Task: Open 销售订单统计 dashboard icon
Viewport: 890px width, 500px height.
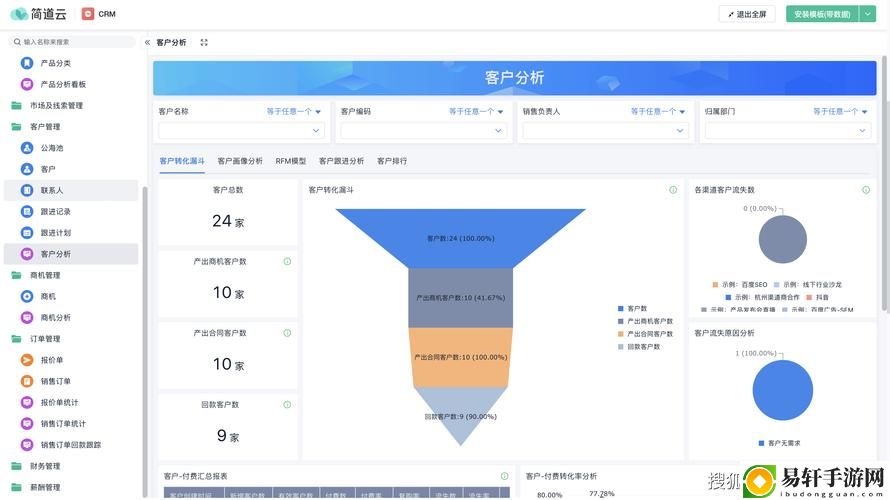Action: [27, 423]
